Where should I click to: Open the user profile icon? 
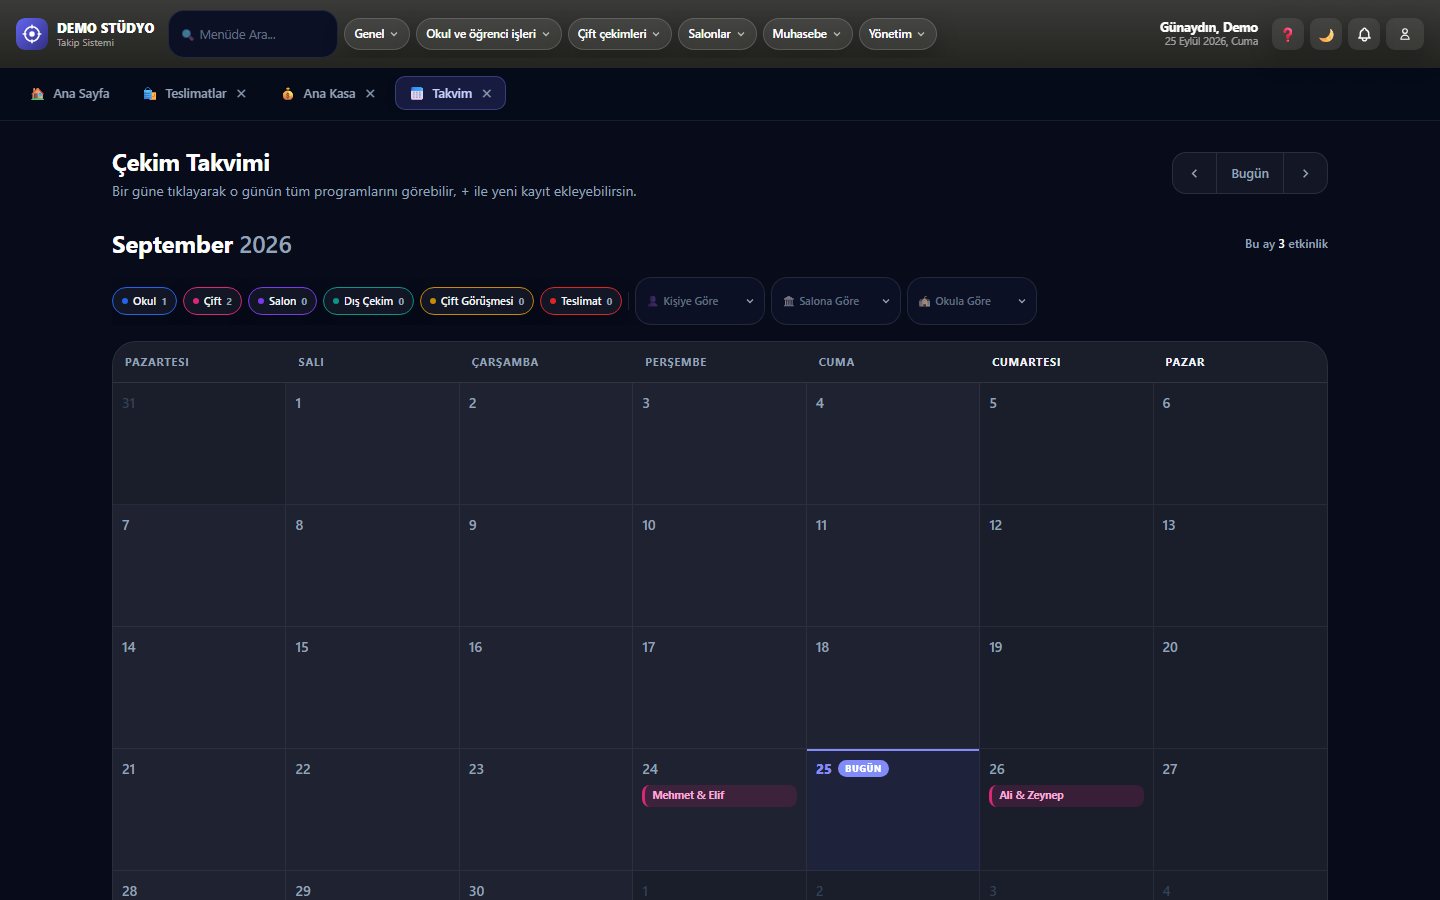tap(1405, 34)
